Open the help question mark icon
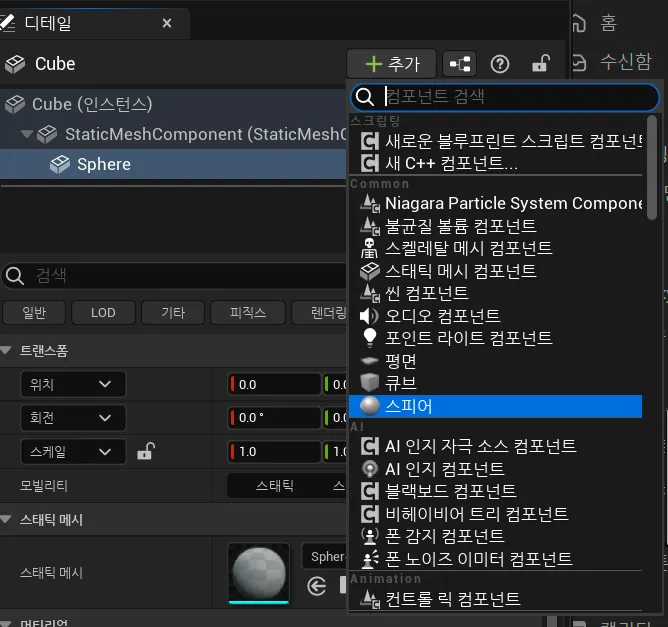The width and height of the screenshot is (668, 627). click(x=500, y=64)
